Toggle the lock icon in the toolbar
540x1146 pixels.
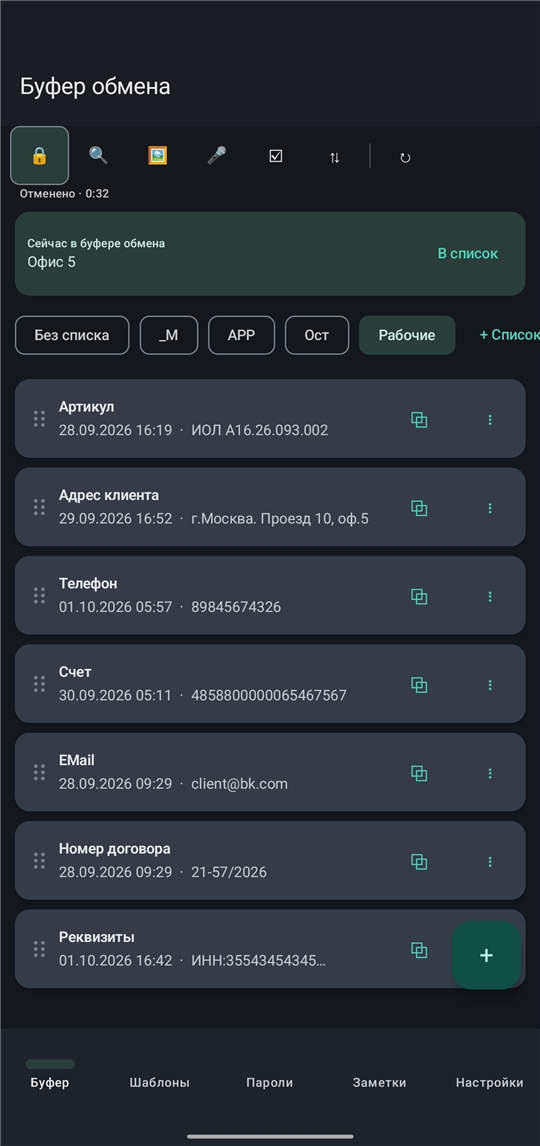pyautogui.click(x=39, y=155)
